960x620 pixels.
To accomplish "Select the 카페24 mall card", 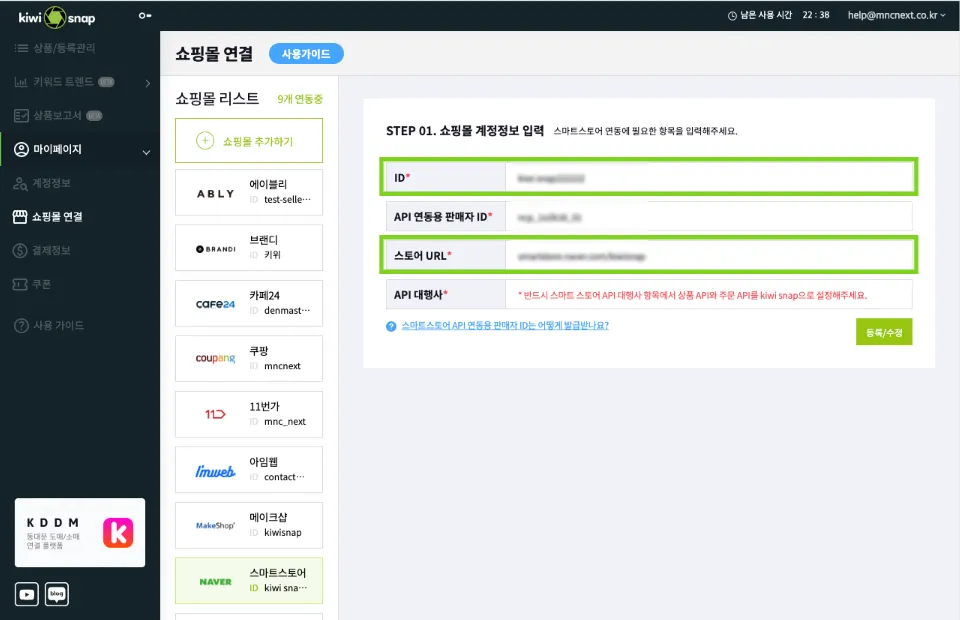I will click(249, 303).
